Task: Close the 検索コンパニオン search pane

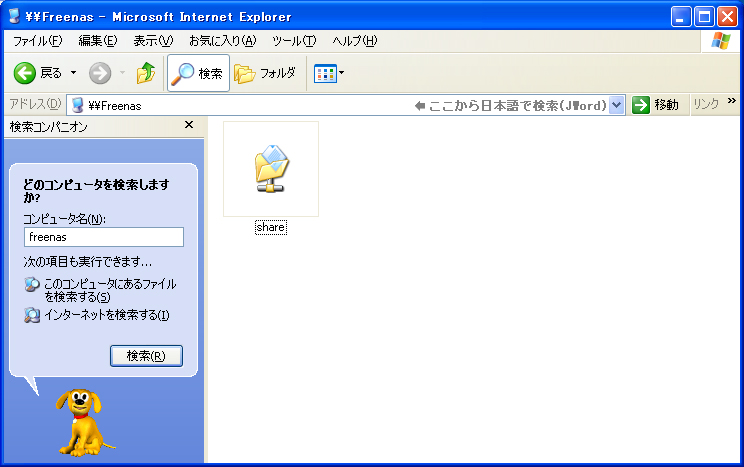Action: [x=189, y=125]
